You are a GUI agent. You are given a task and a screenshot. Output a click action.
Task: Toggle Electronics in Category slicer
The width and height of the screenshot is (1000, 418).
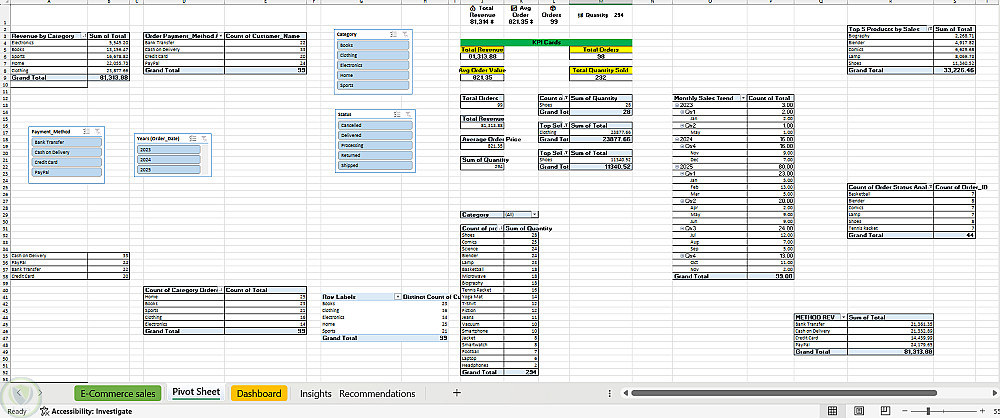pos(373,65)
